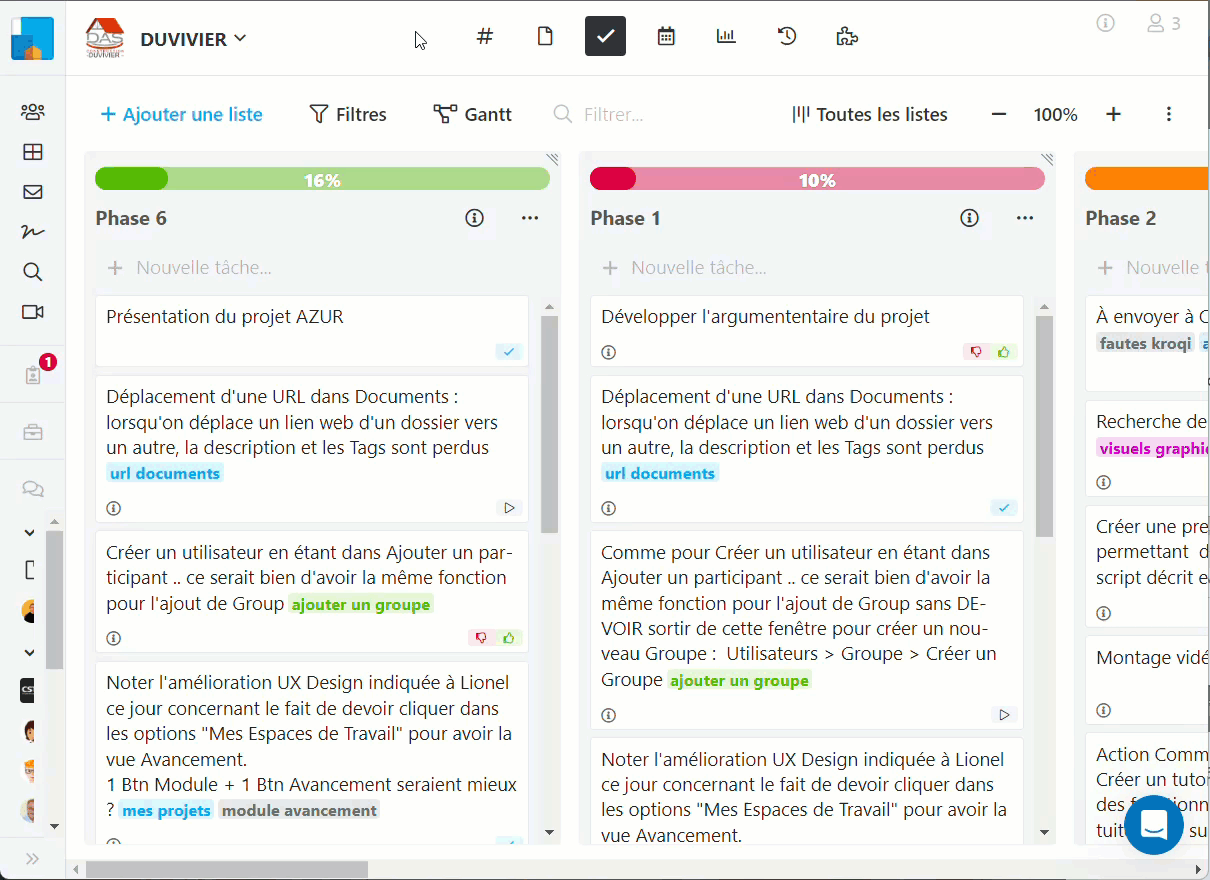Click the search magnifier in left sidebar

coord(32,272)
